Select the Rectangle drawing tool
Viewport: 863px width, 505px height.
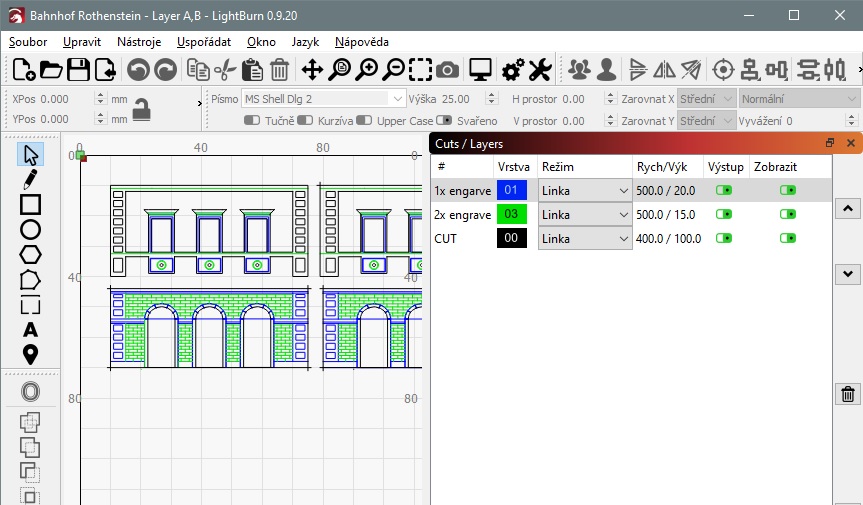pyautogui.click(x=30, y=205)
